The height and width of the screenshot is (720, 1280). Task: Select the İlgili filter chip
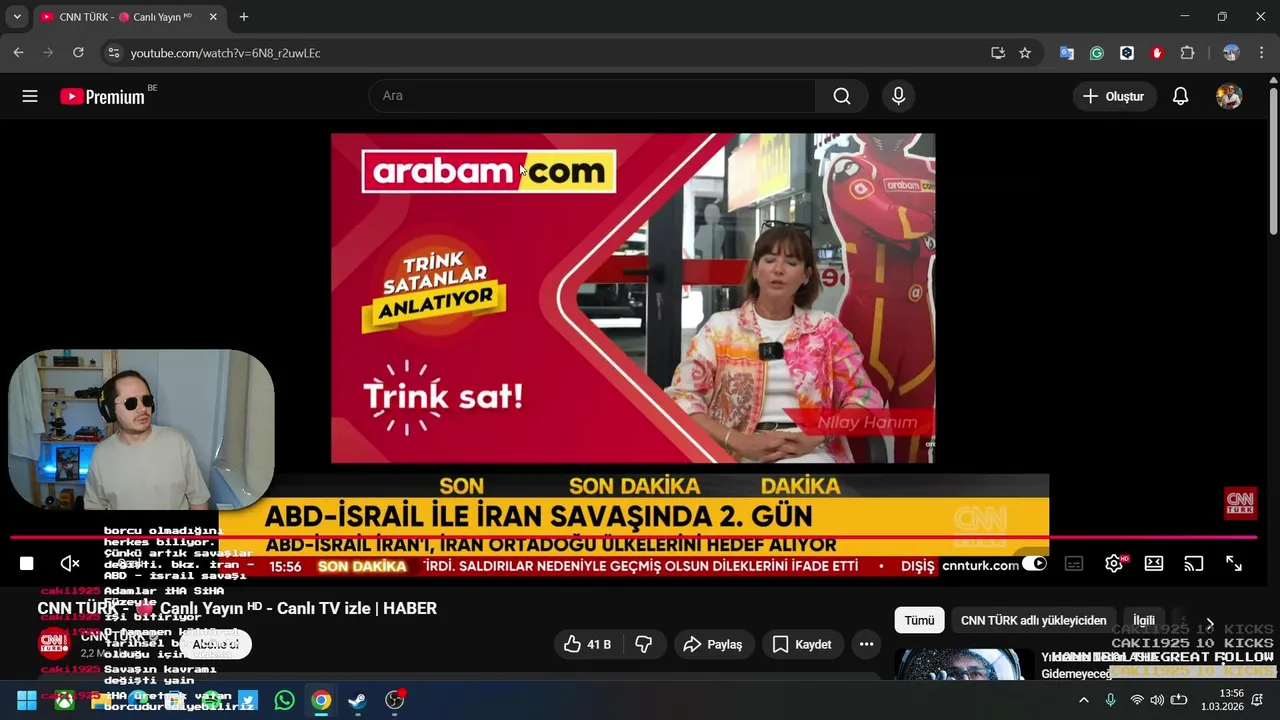1143,620
